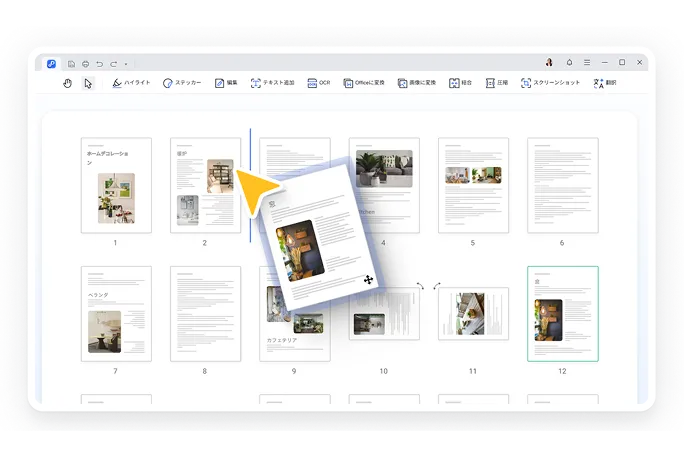Choose the テキスト追加 add text tool
The width and height of the screenshot is (684, 456).
[x=273, y=83]
